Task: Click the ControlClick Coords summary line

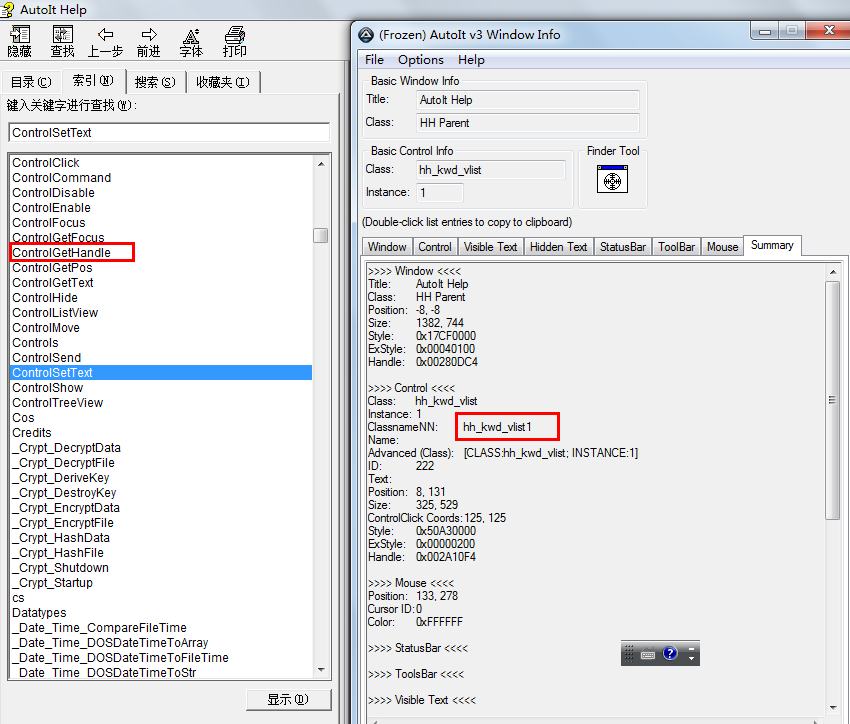Action: 437,518
